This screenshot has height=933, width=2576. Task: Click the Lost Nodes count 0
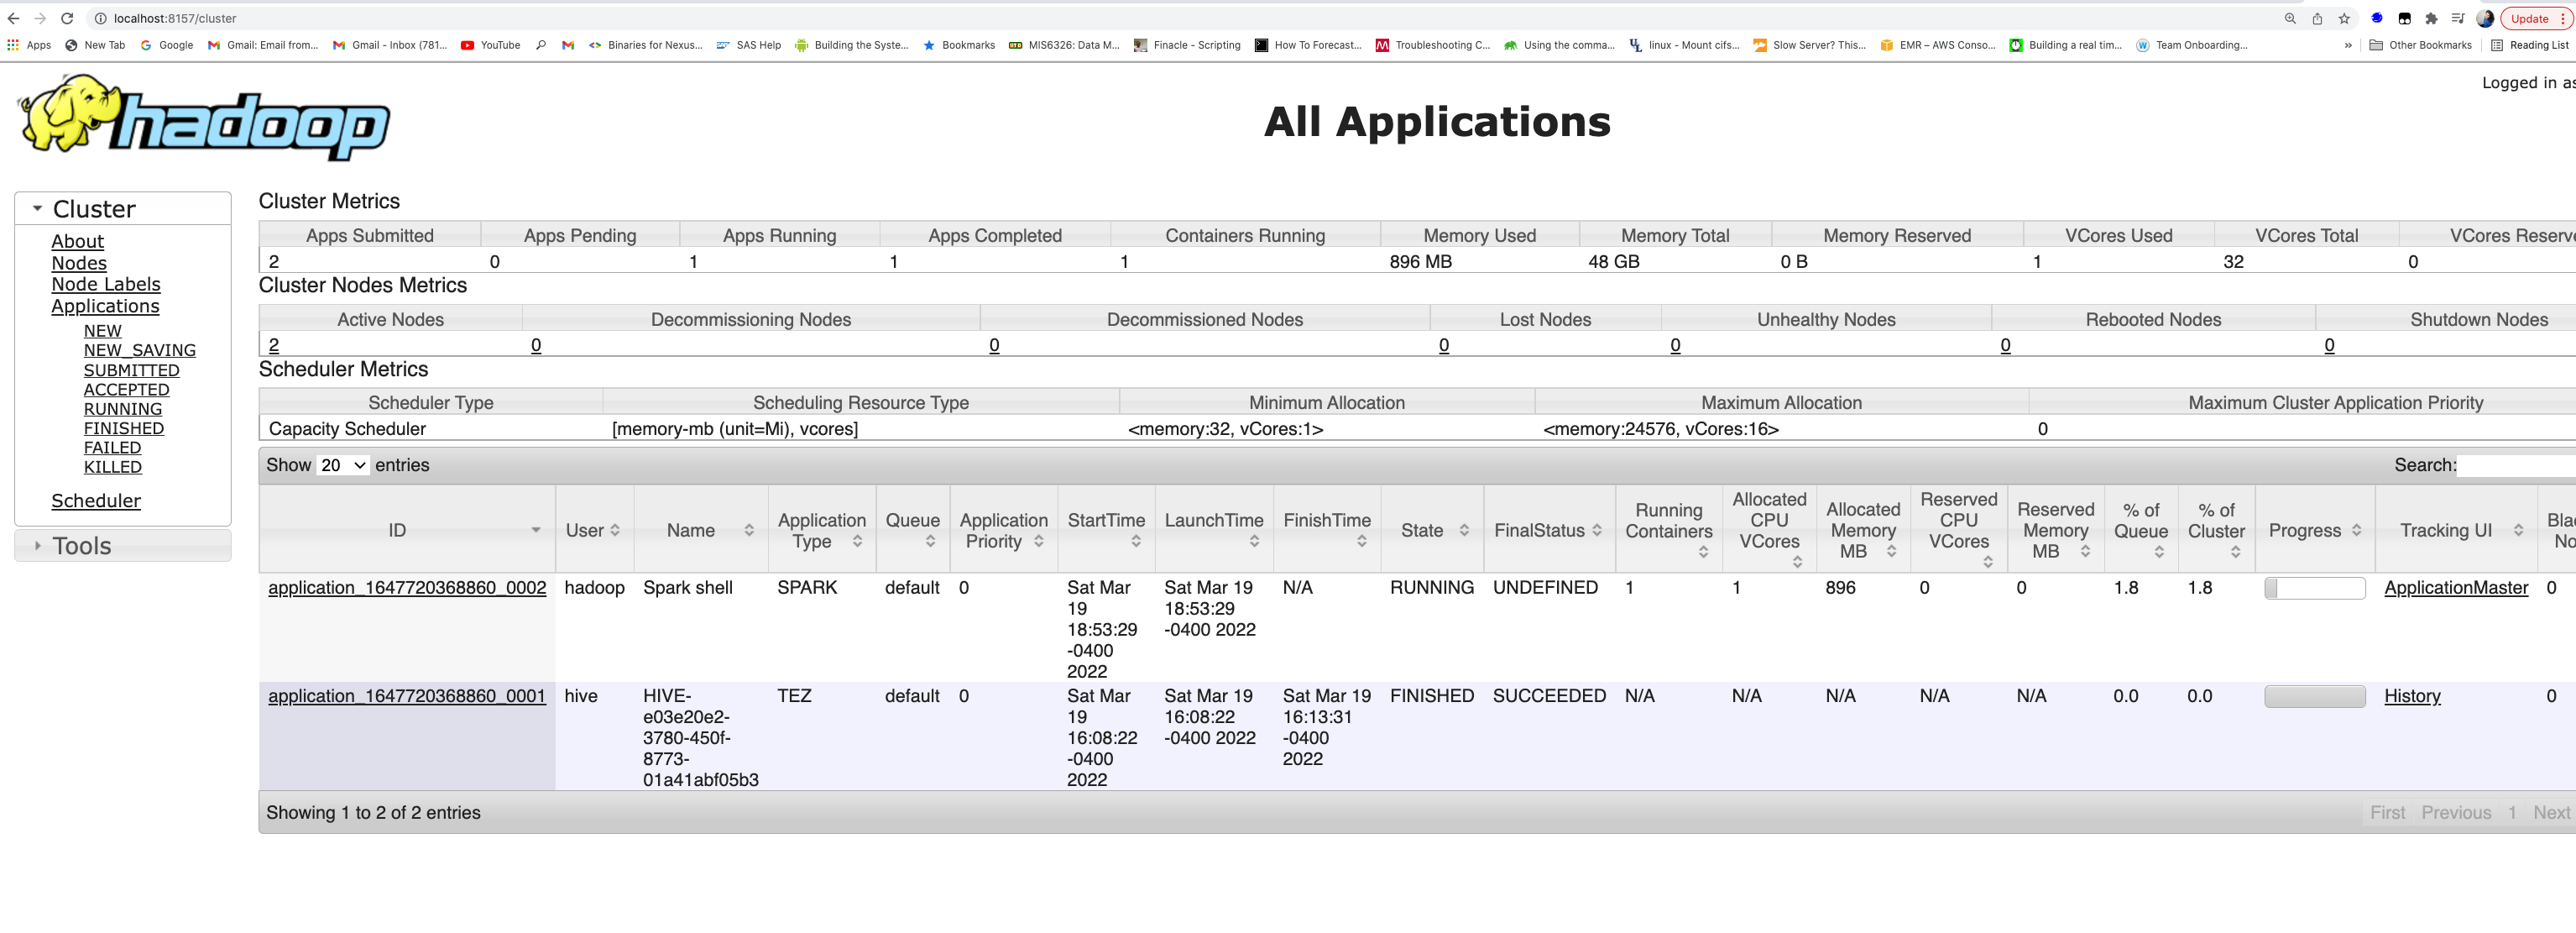(1444, 345)
